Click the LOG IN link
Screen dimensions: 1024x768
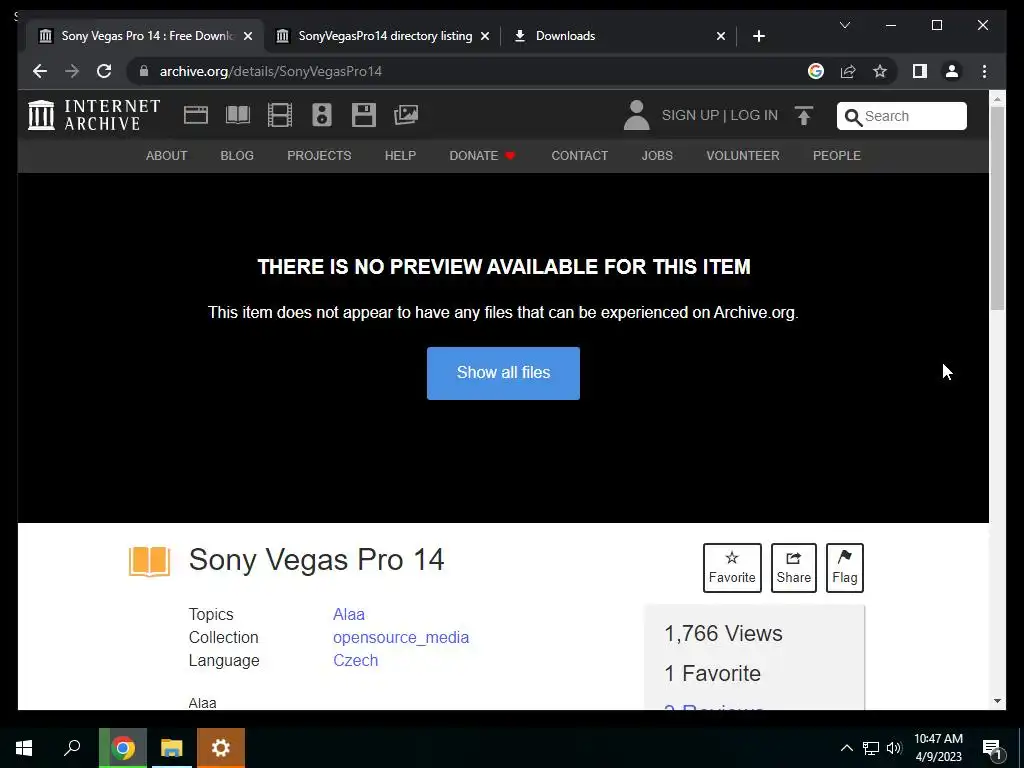[x=754, y=115]
